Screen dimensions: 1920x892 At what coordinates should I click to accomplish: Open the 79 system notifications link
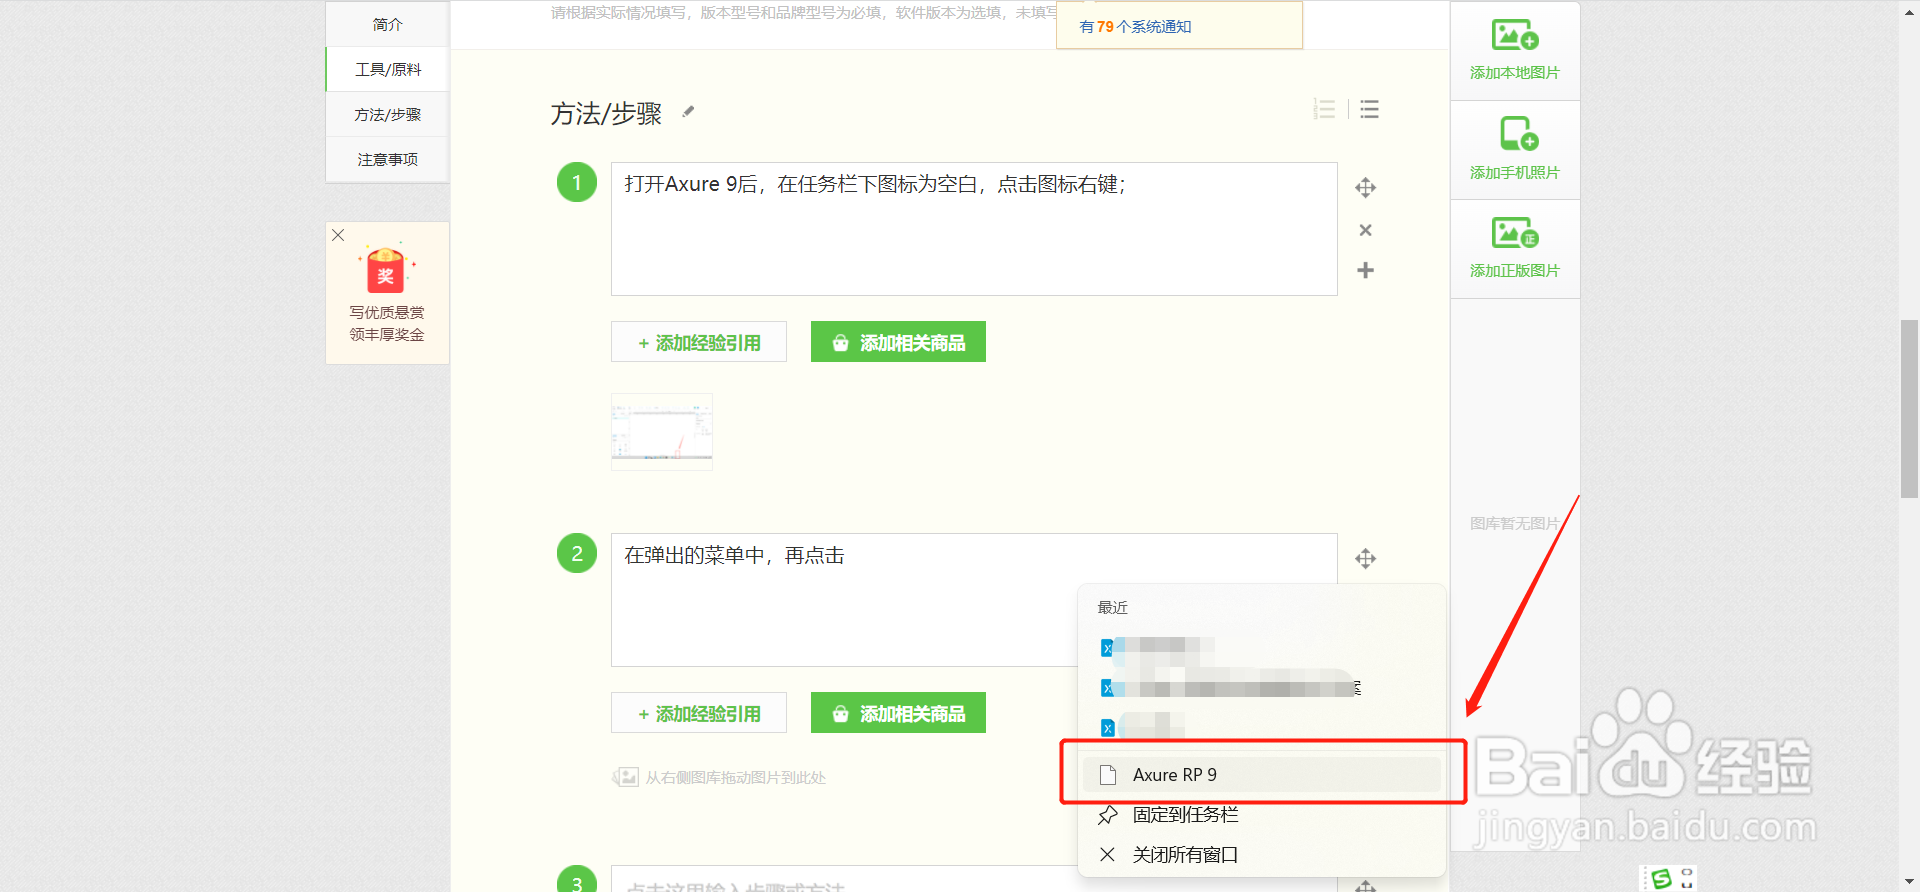[x=1135, y=27]
